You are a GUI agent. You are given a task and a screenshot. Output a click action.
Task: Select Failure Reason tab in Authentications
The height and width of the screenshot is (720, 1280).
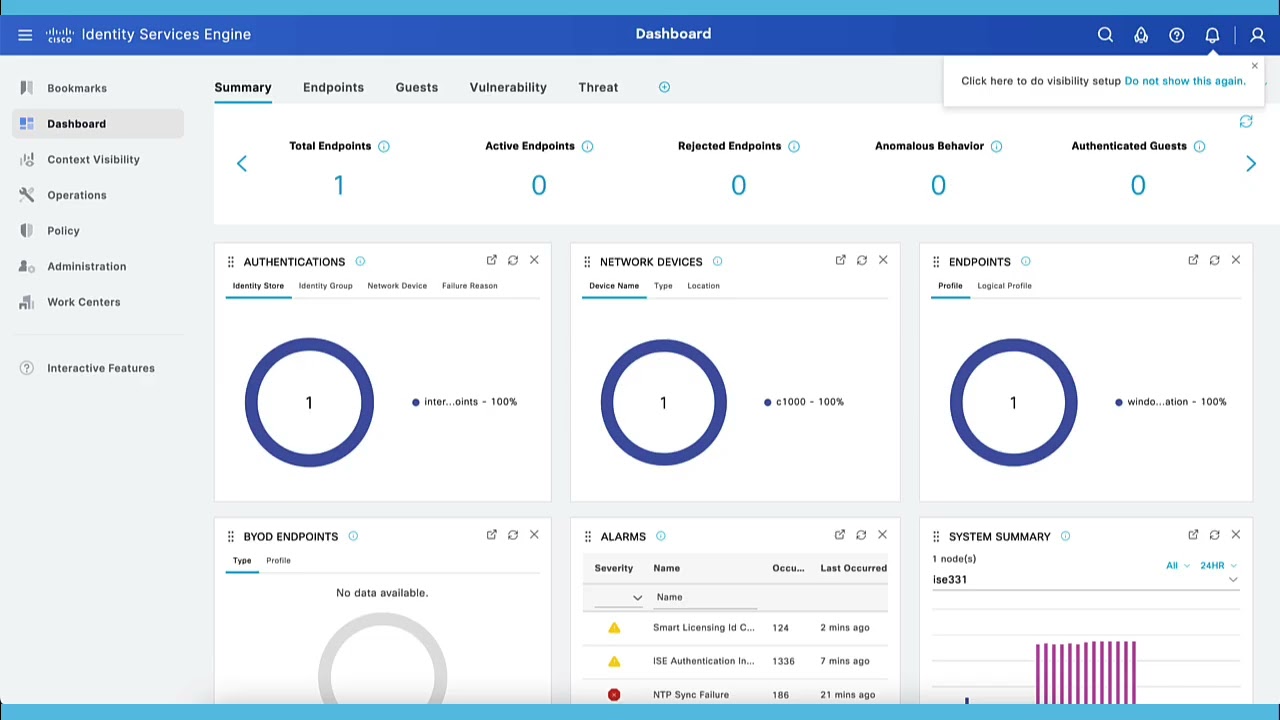pos(469,286)
